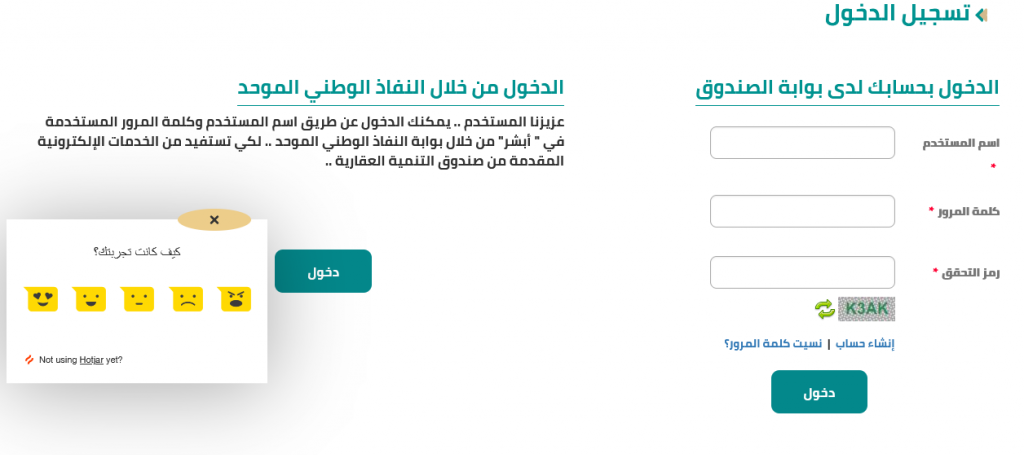
Task: Refresh the captcha code with green arrows
Action: tap(824, 309)
